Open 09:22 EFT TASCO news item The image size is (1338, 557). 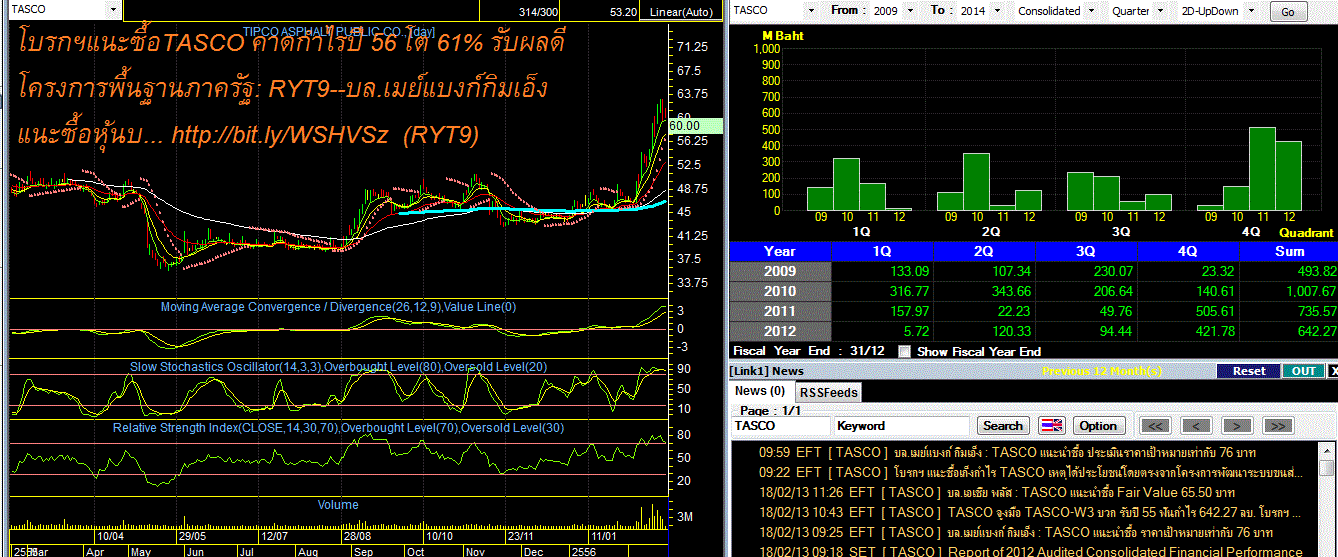coord(1030,472)
